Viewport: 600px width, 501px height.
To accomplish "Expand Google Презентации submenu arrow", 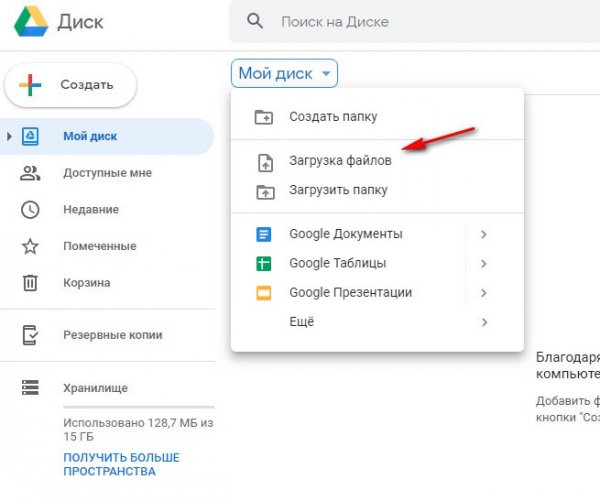I will click(x=484, y=293).
